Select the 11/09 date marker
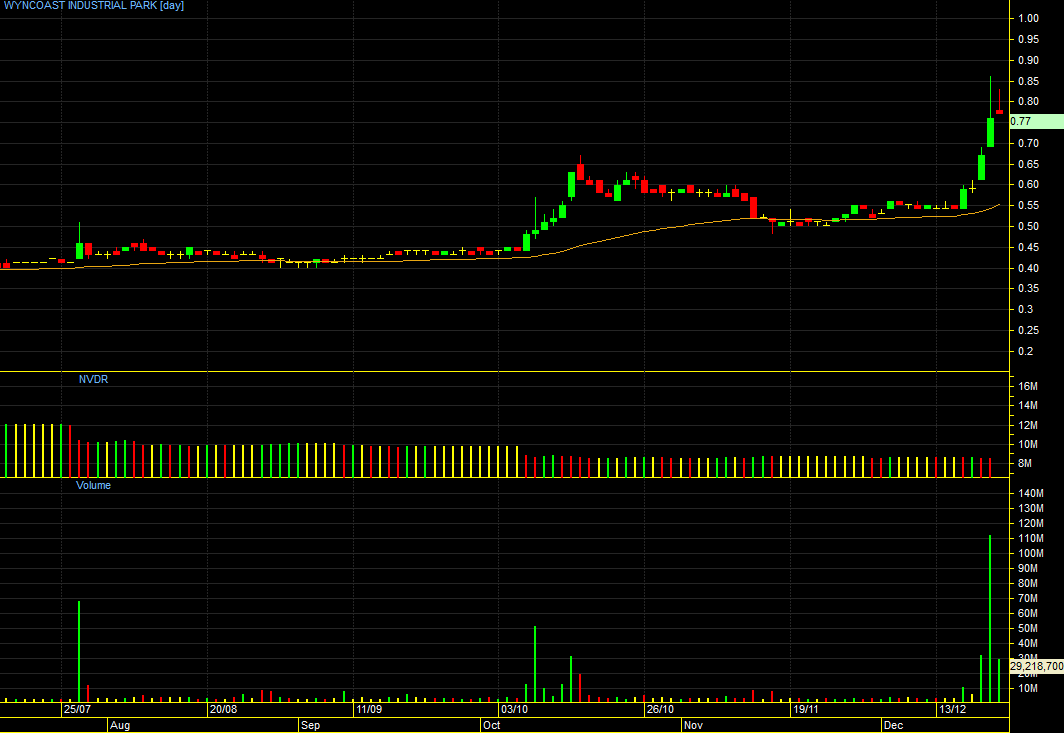The image size is (1064, 733). 369,709
